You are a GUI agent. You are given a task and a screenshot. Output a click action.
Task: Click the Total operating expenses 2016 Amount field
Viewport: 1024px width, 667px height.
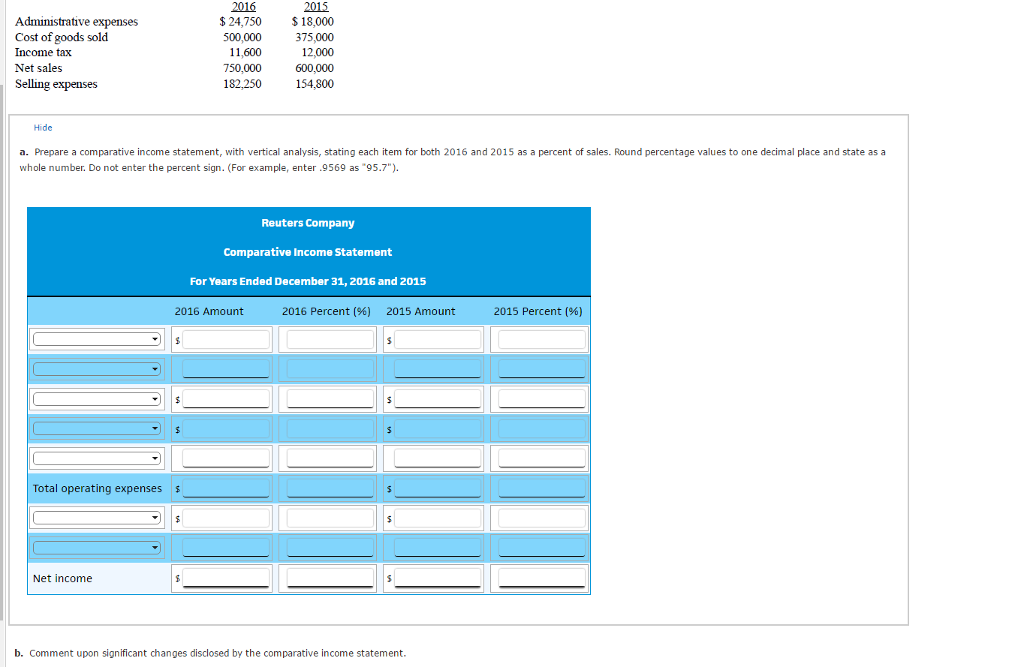tap(228, 488)
